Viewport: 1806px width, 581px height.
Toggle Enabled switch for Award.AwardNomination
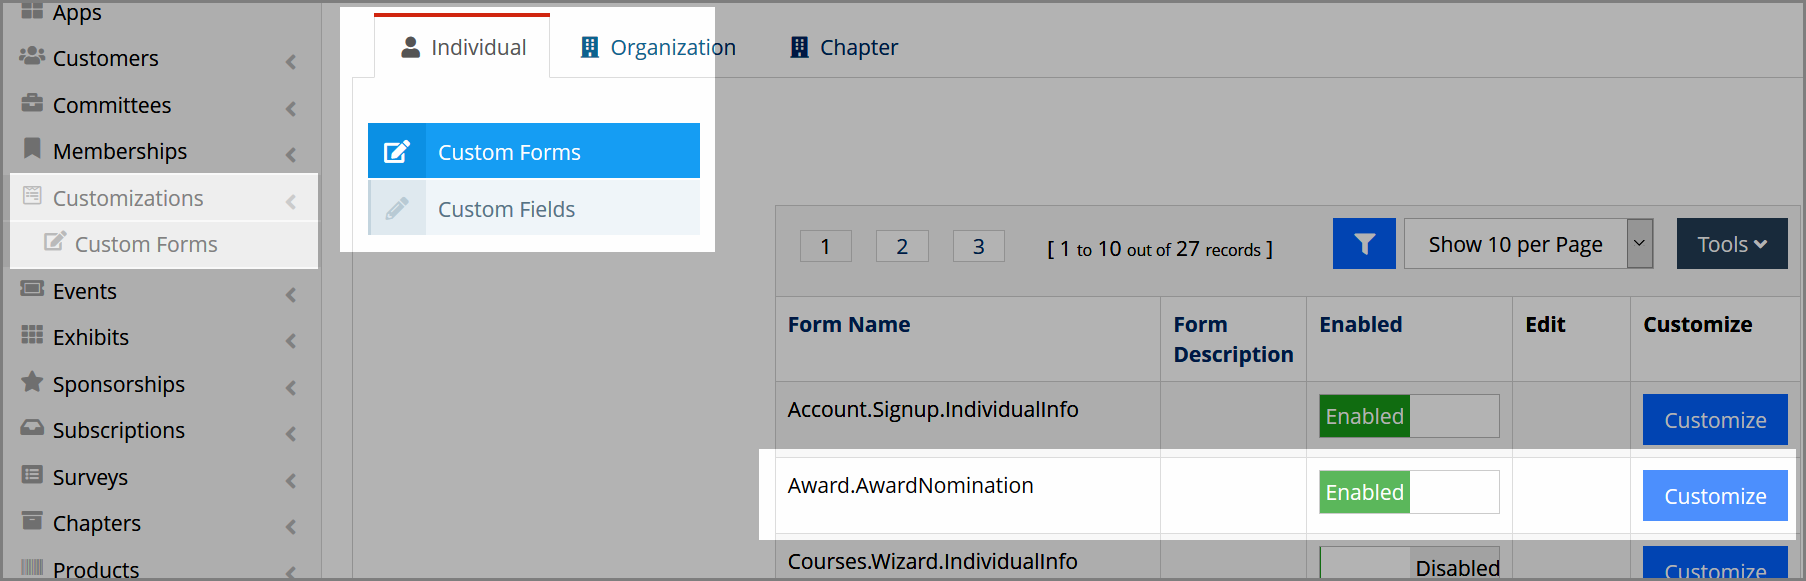(x=1409, y=492)
